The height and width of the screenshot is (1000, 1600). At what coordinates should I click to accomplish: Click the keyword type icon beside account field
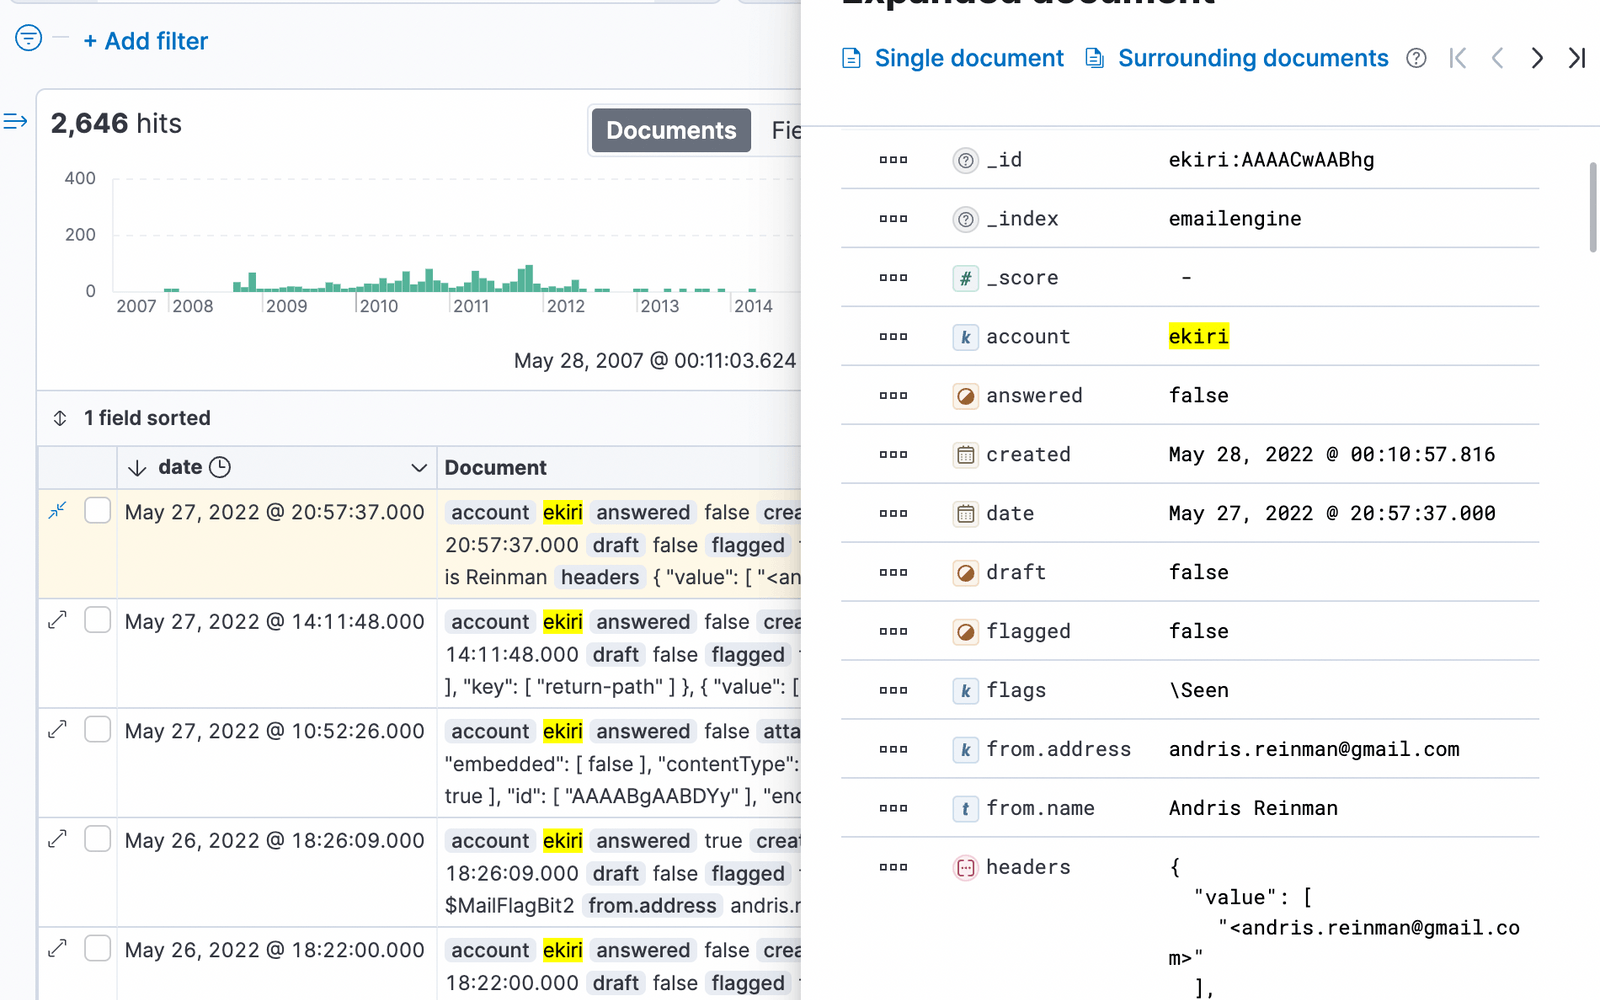[x=965, y=336]
